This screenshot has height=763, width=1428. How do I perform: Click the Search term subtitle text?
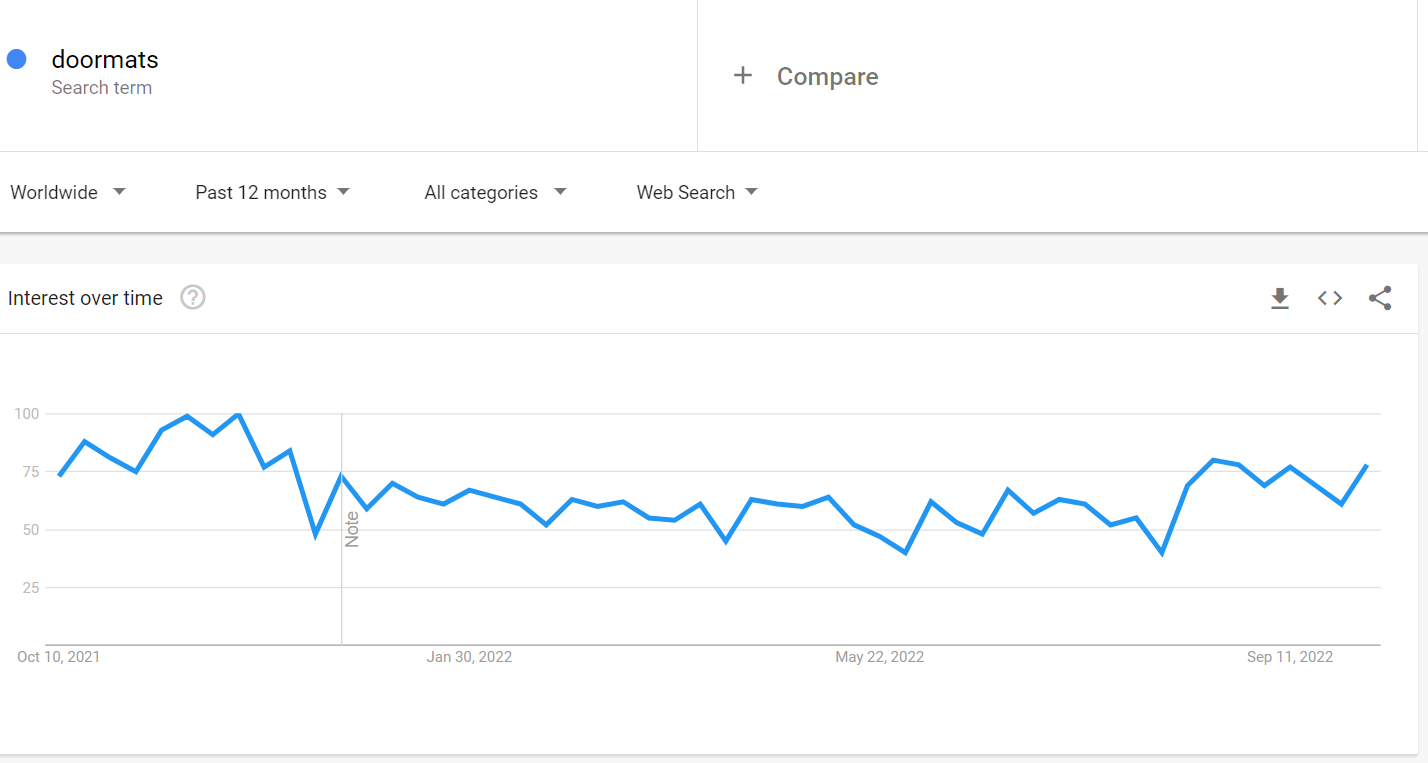[102, 88]
